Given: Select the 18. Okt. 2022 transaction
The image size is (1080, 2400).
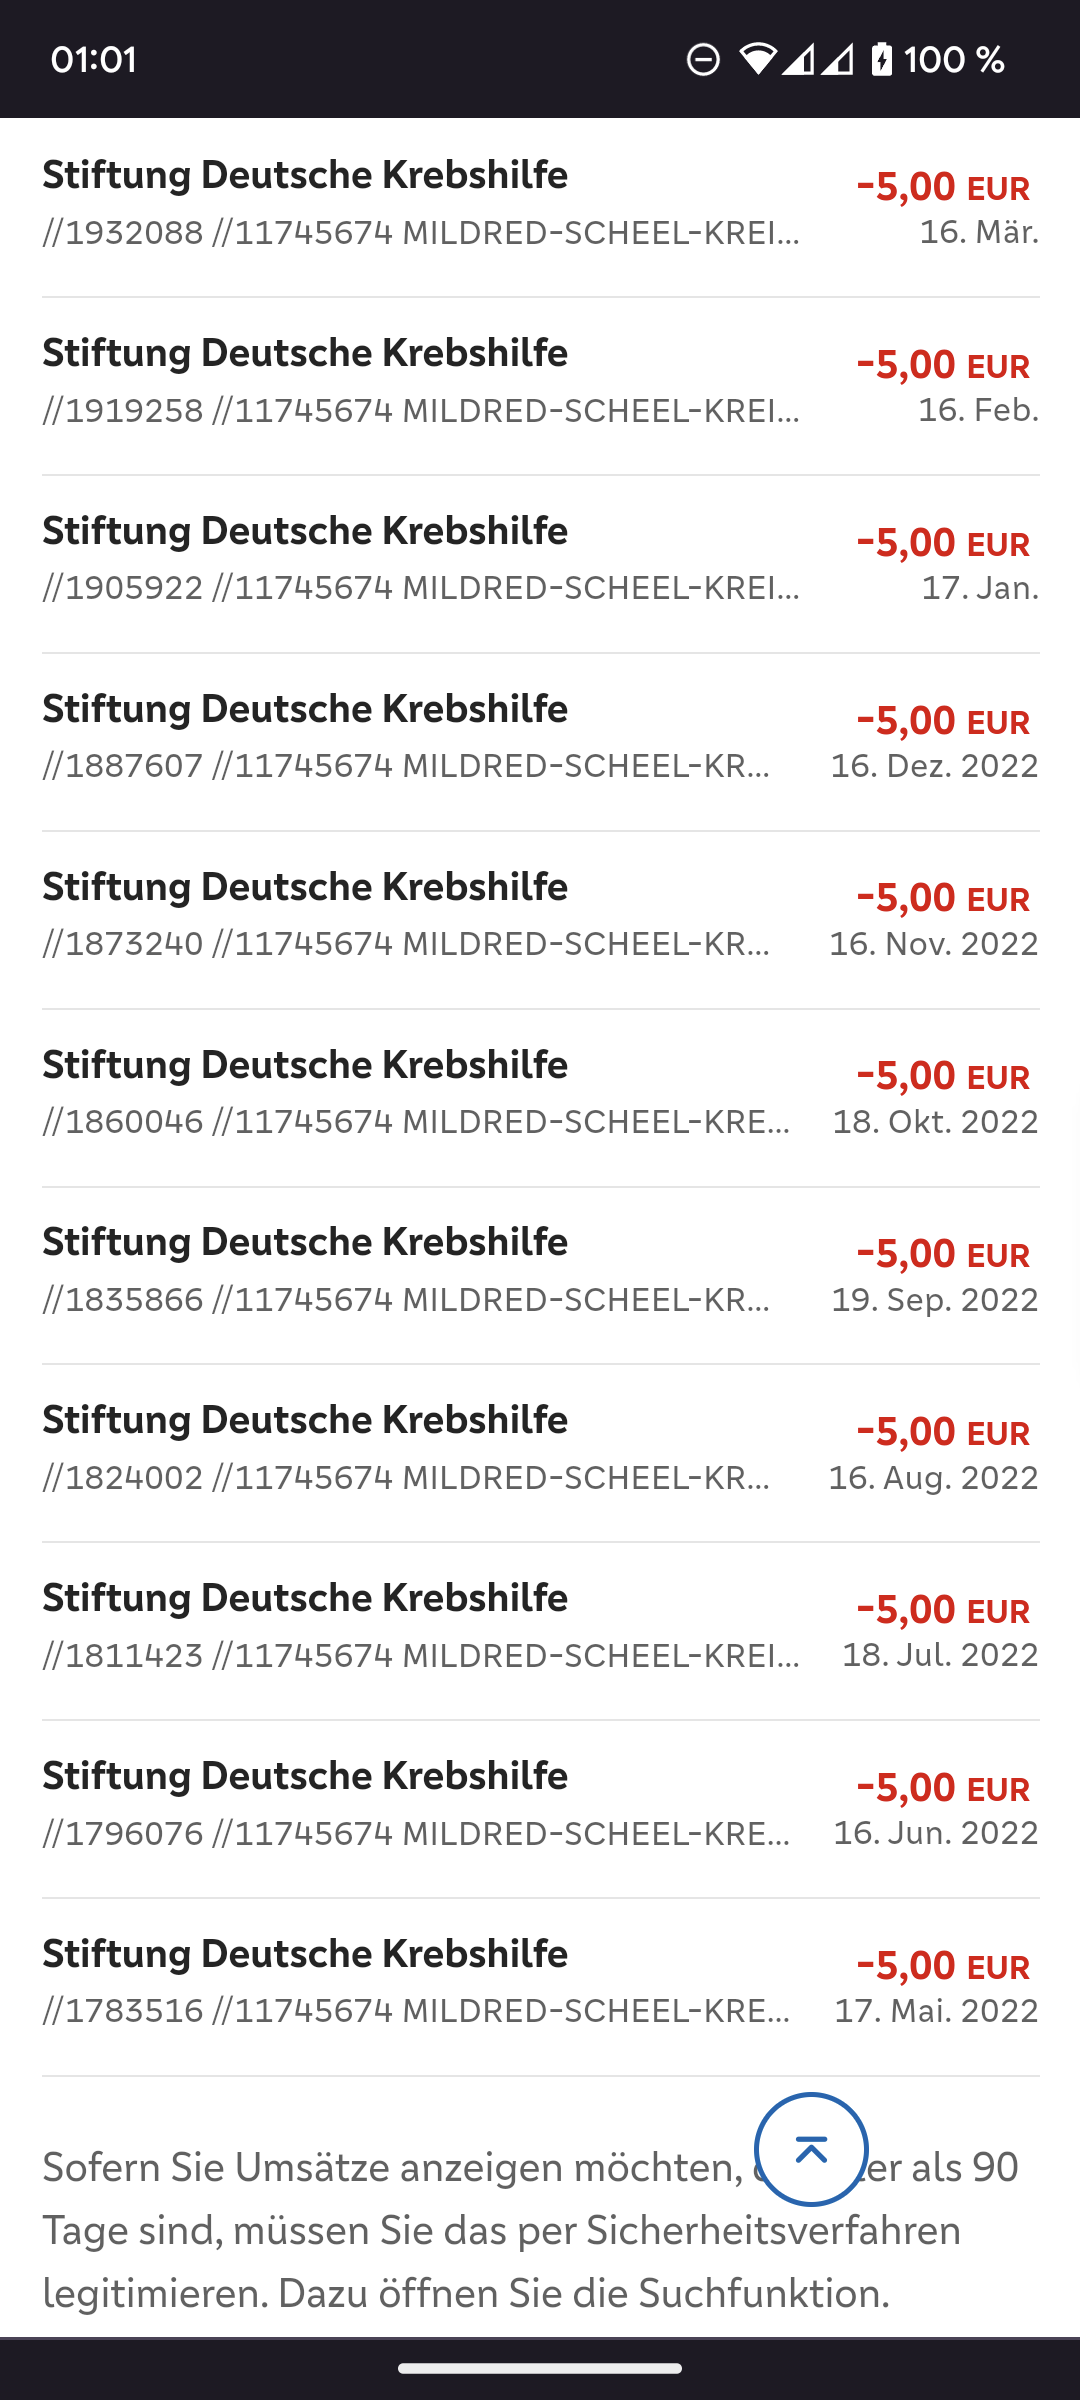Looking at the screenshot, I should click(x=540, y=1093).
